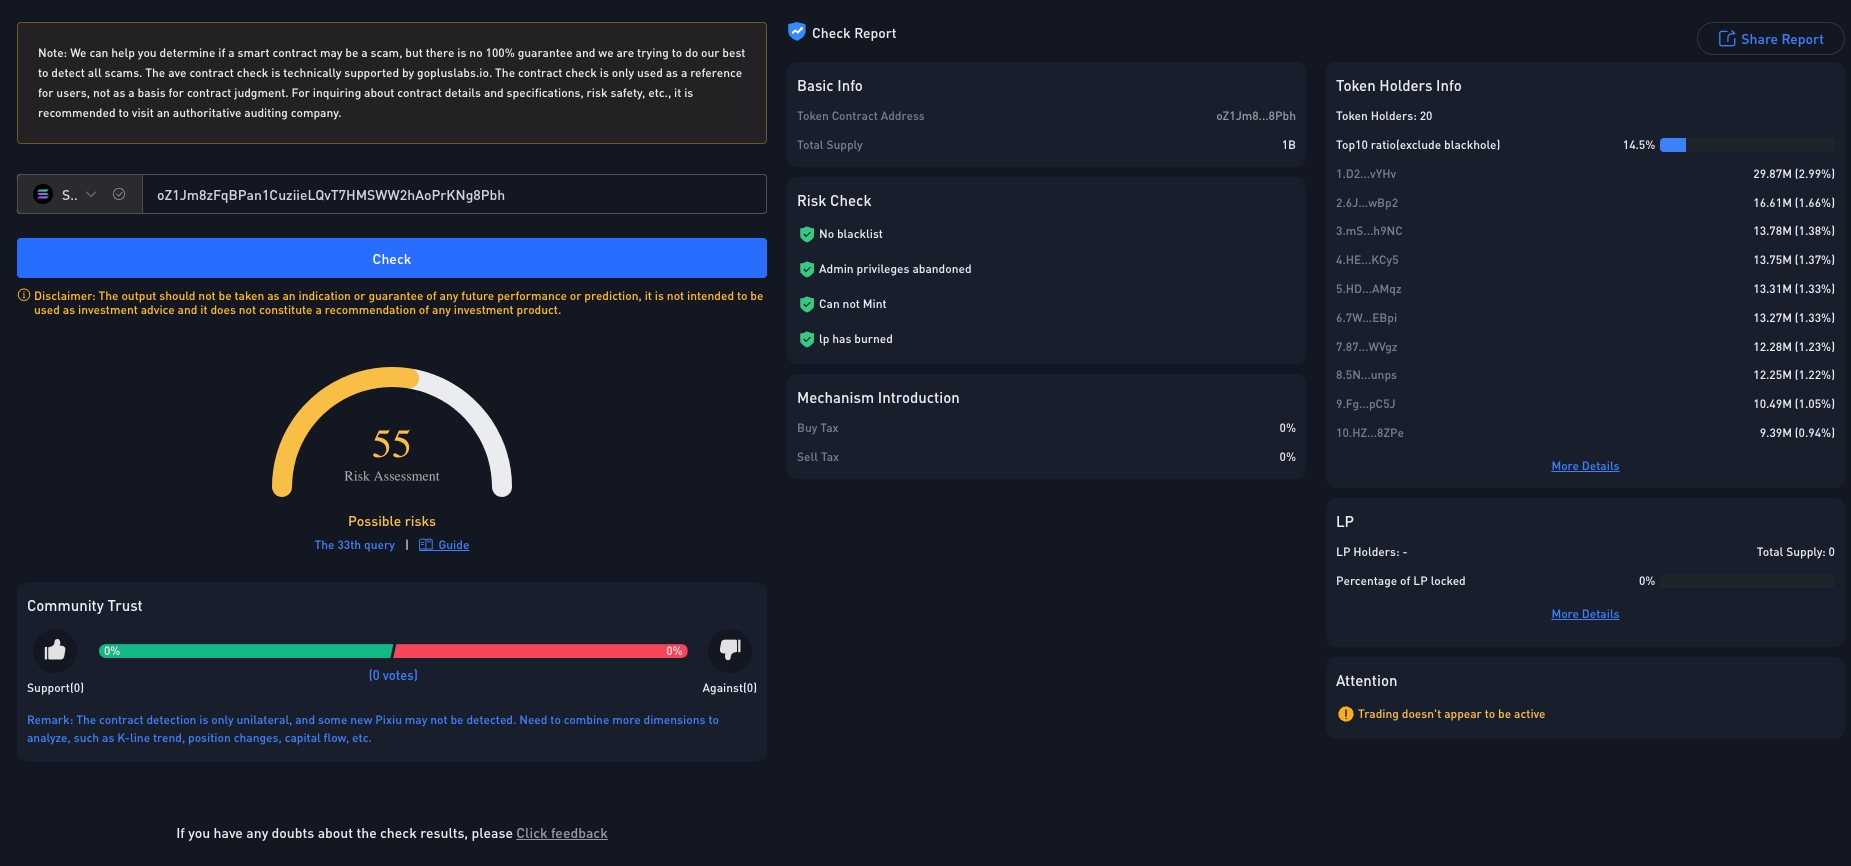The width and height of the screenshot is (1851, 866).
Task: Click the green shield beside No blacklist
Action: (807, 234)
